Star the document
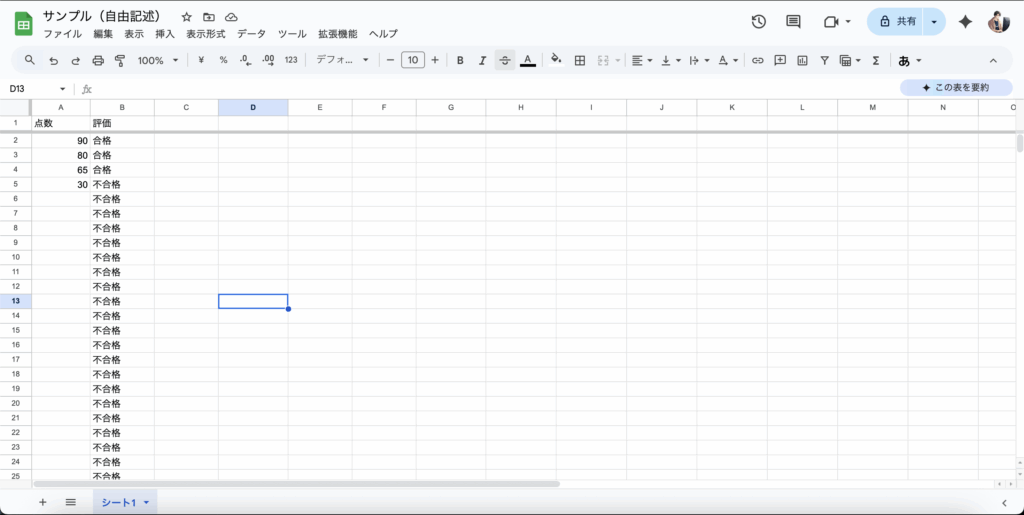Image resolution: width=1024 pixels, height=515 pixels. tap(187, 17)
